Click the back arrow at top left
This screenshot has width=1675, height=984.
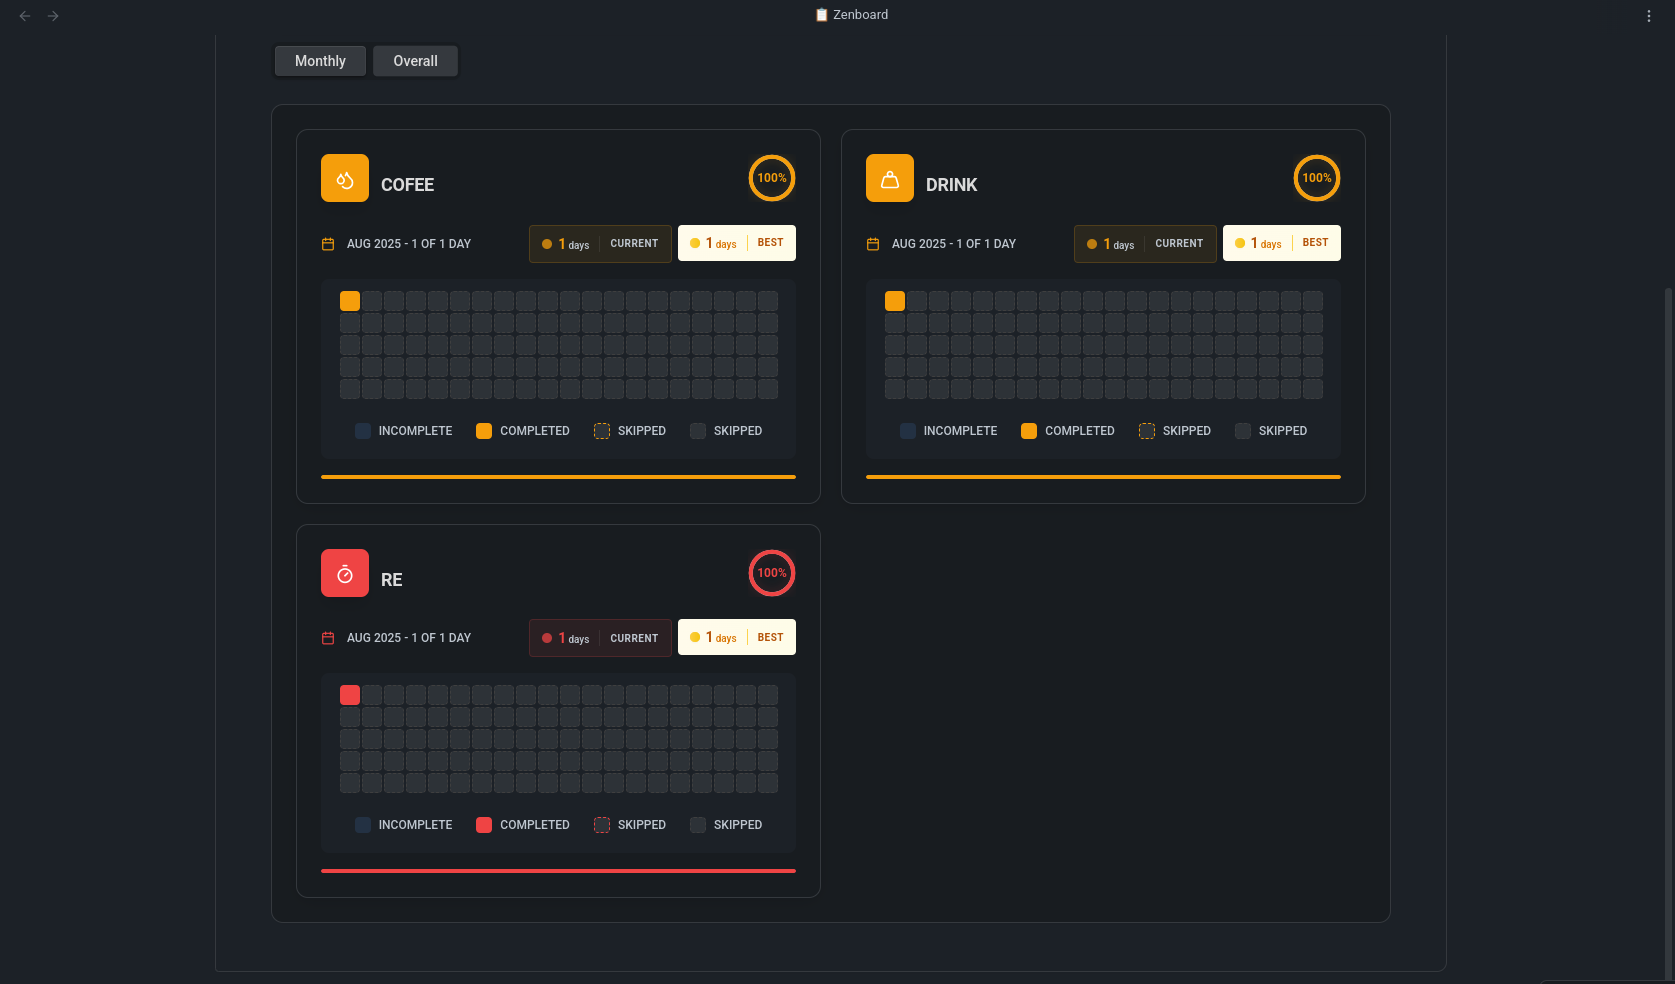(x=24, y=15)
